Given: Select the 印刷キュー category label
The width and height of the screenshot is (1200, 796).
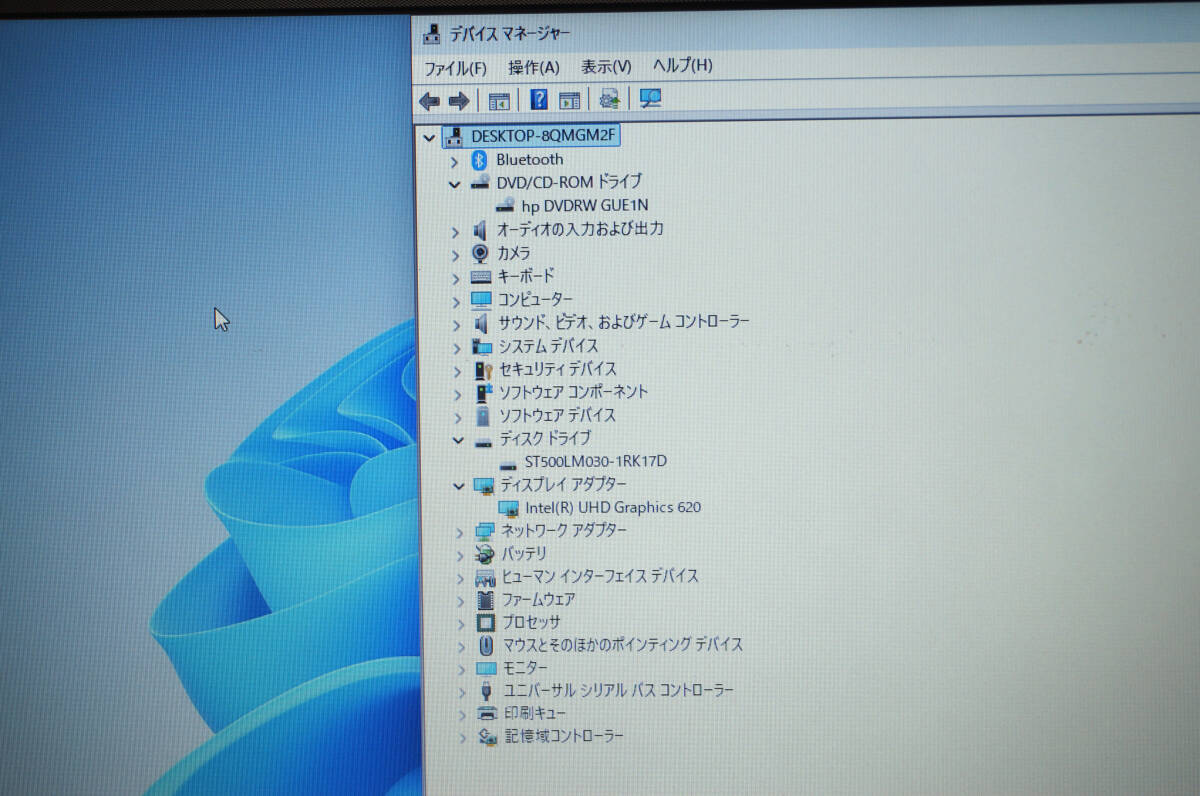Looking at the screenshot, I should pyautogui.click(x=534, y=714).
